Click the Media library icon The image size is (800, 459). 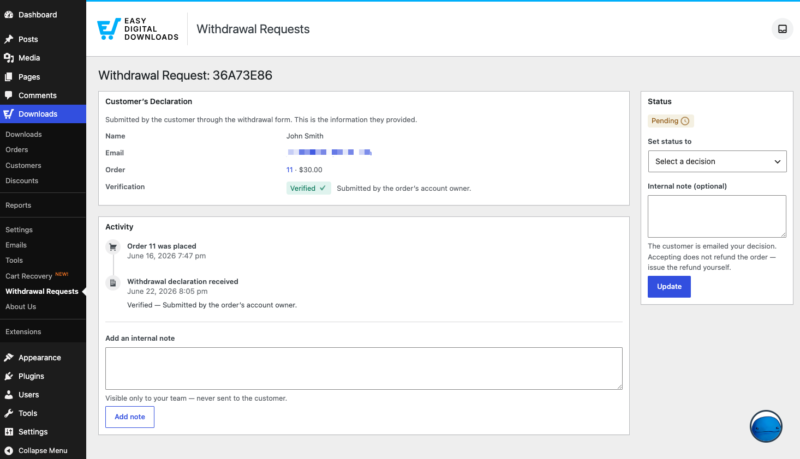tap(9, 58)
